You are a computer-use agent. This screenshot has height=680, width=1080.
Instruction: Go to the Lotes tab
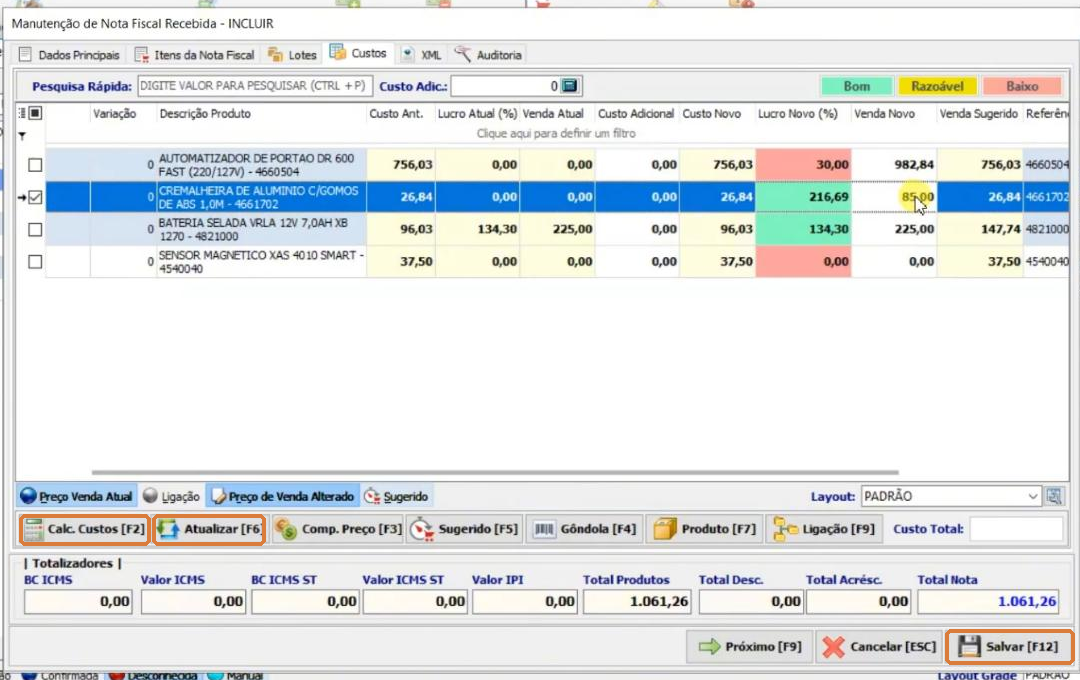(293, 54)
